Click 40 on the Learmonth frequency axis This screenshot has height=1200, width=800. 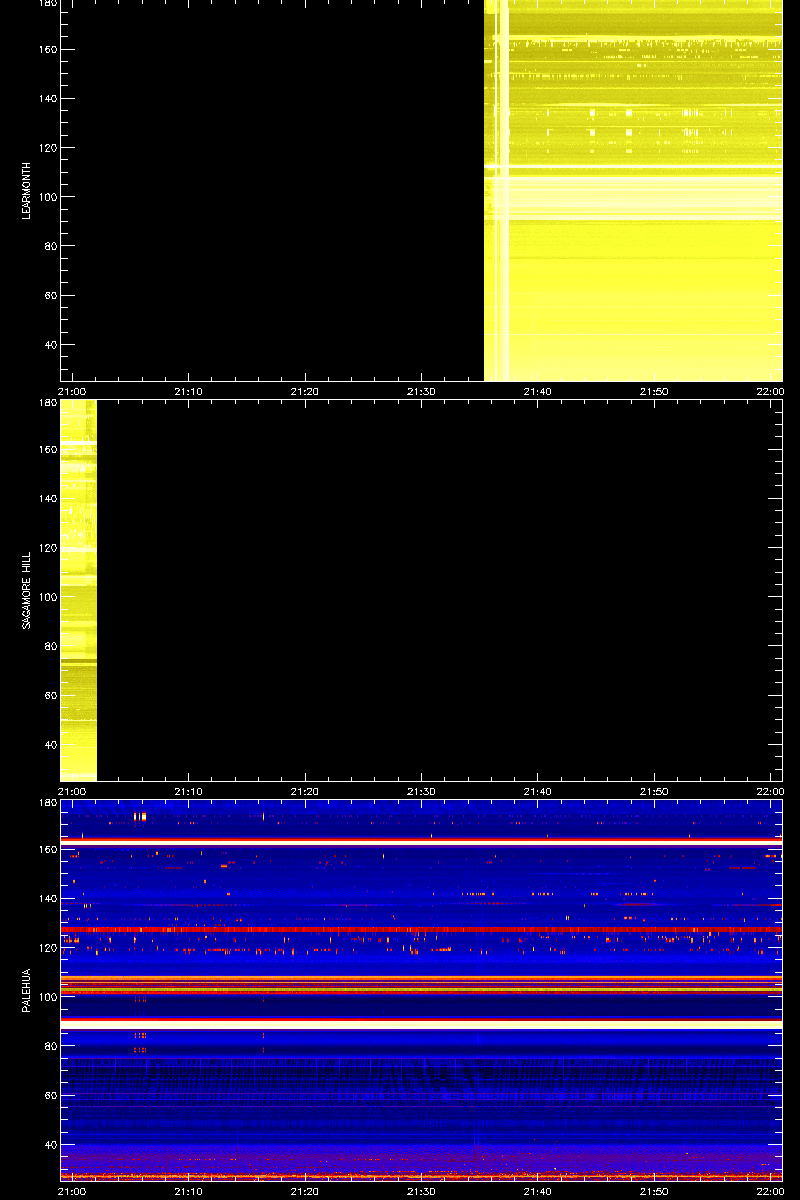[50, 345]
